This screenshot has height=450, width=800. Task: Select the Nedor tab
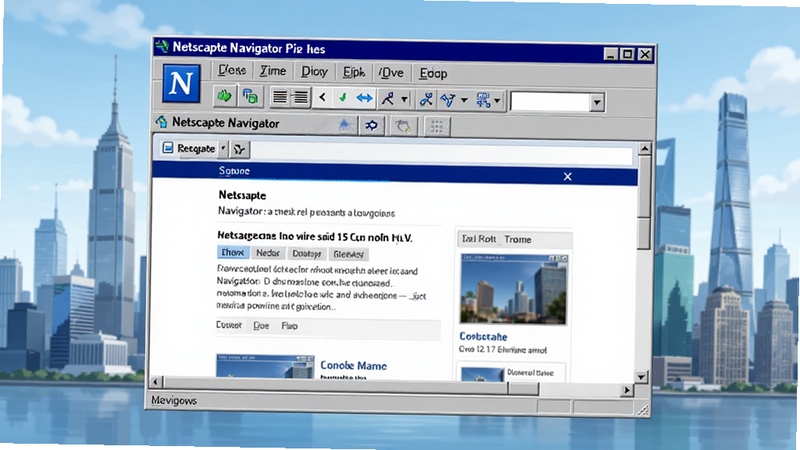pos(268,253)
